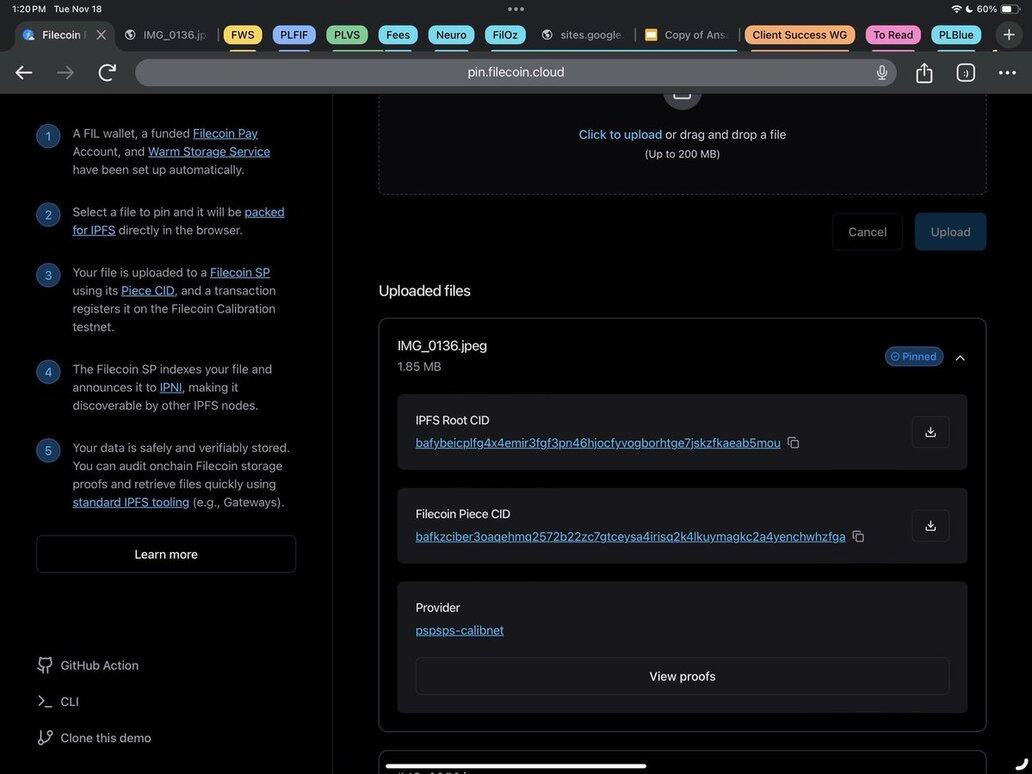
Task: Tap the microphone in address bar
Action: click(882, 73)
